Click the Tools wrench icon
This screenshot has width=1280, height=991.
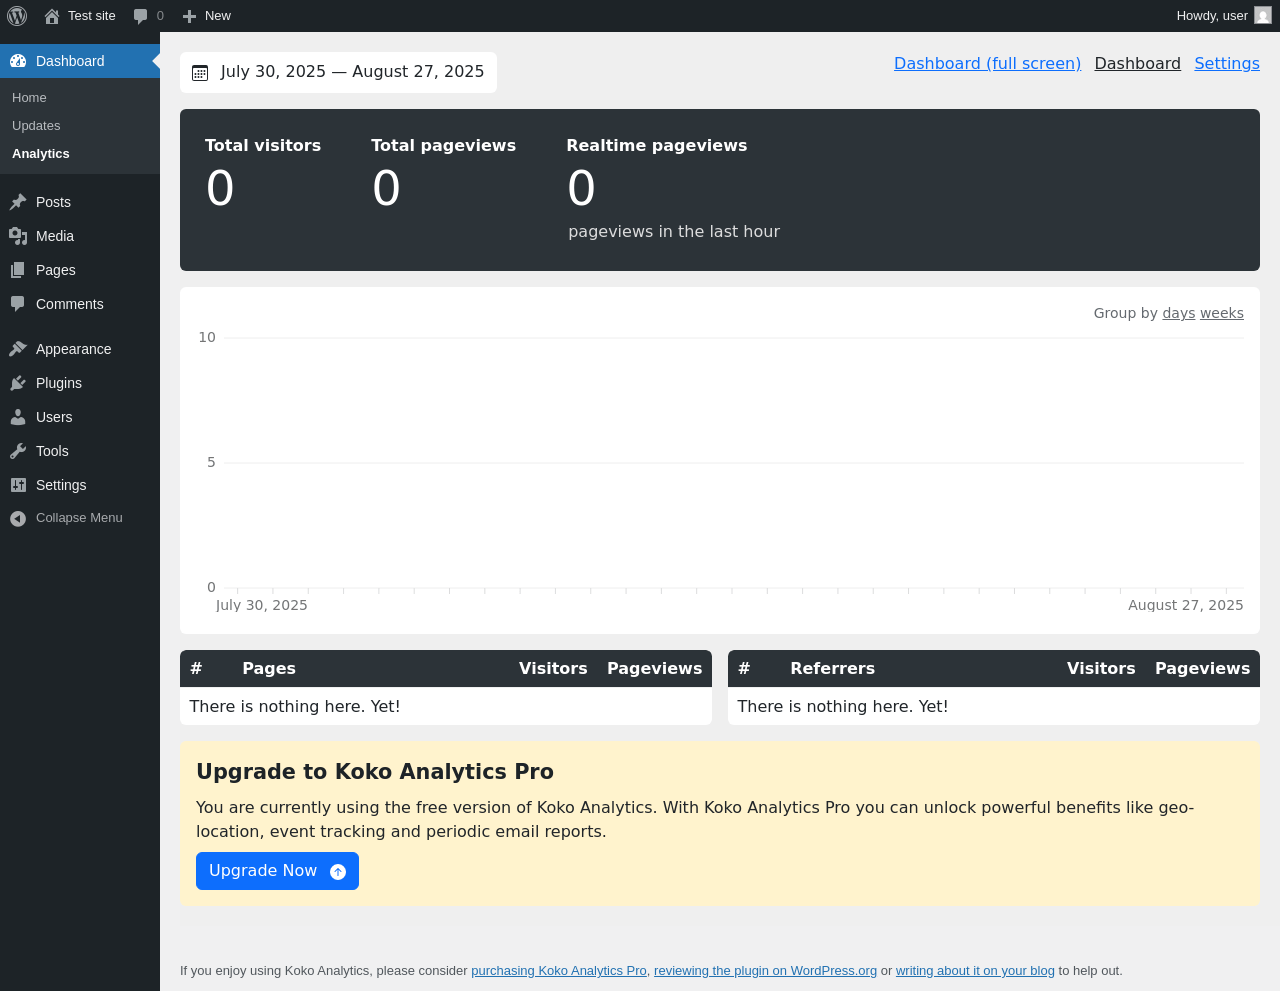(18, 451)
